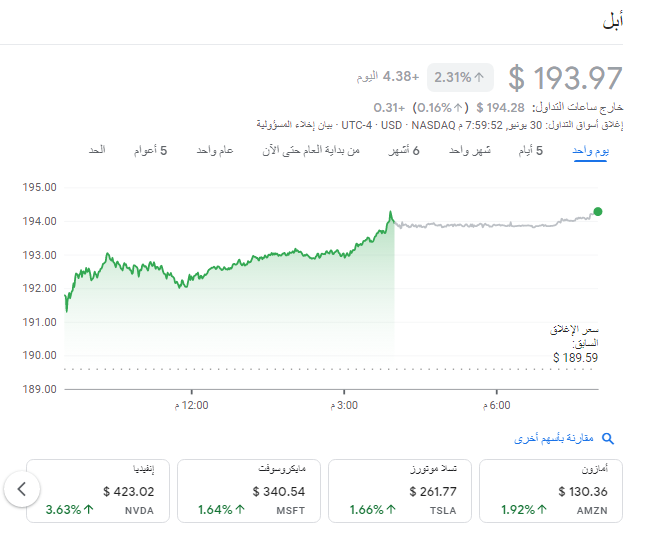
Task: Select the one month (شهر واحد) tab
Action: [x=469, y=150]
